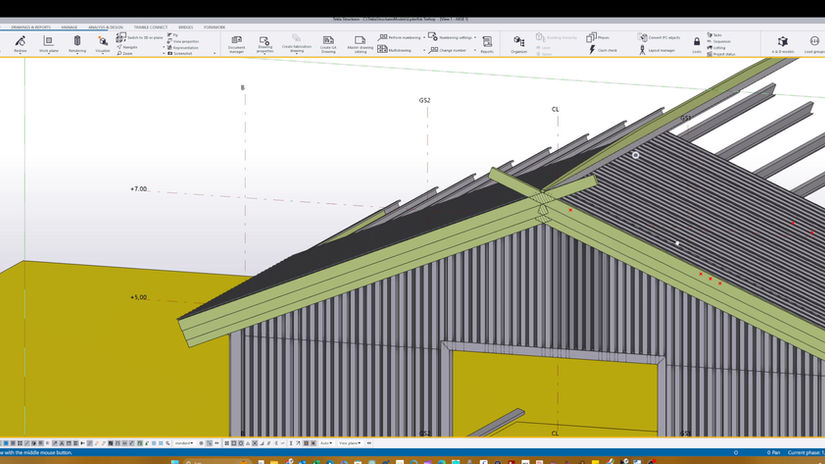Switch to the Formwork tab
The image size is (825, 464).
214,27
